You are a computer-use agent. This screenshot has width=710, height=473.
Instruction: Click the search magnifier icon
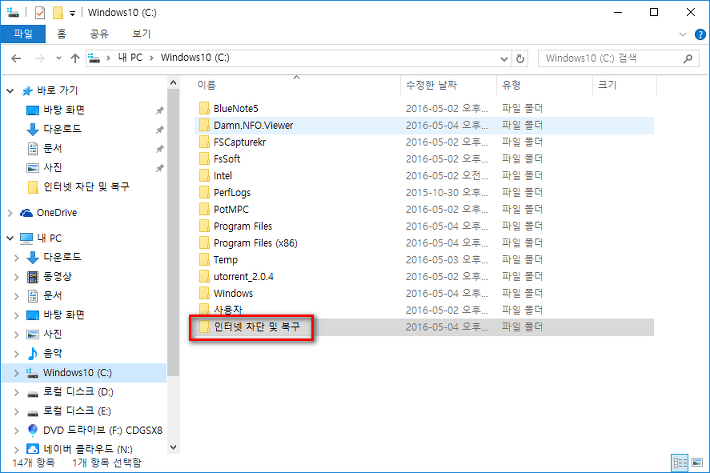click(688, 58)
